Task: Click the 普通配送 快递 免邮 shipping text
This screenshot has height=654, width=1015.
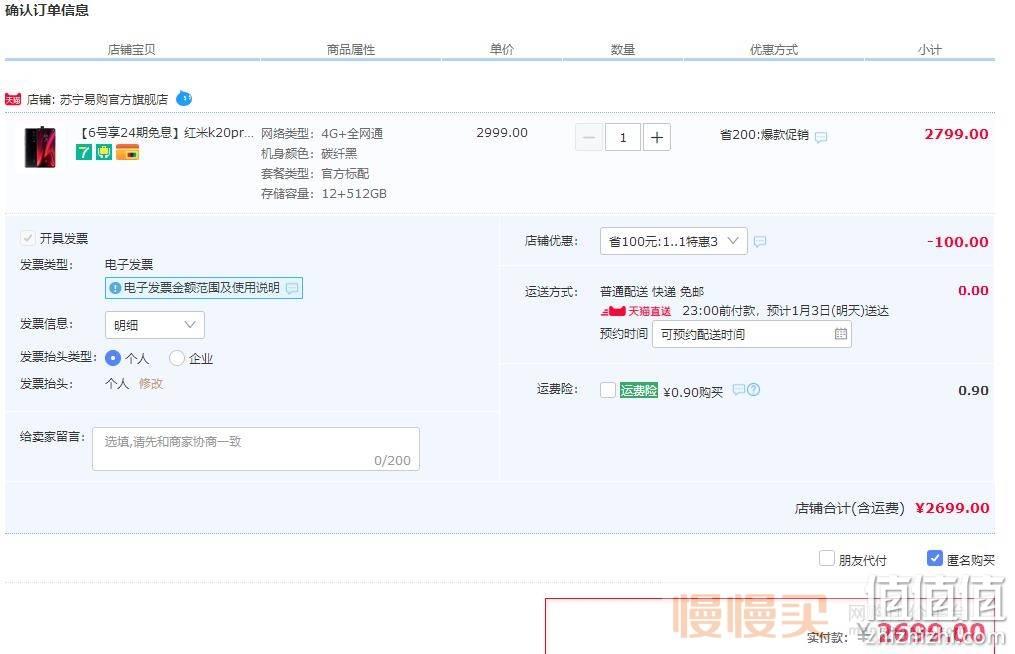Action: pyautogui.click(x=652, y=291)
